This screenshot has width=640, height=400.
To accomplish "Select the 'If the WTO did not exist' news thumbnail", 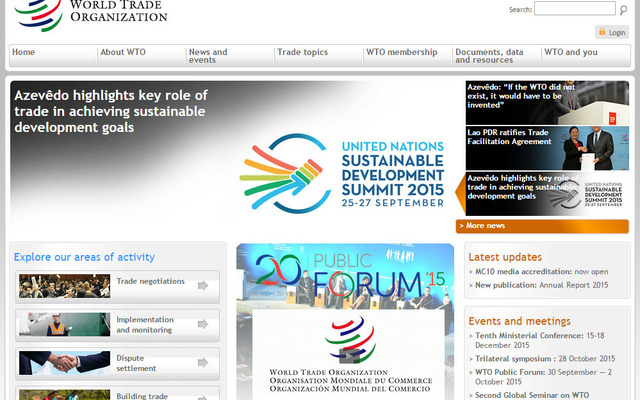I will [547, 103].
